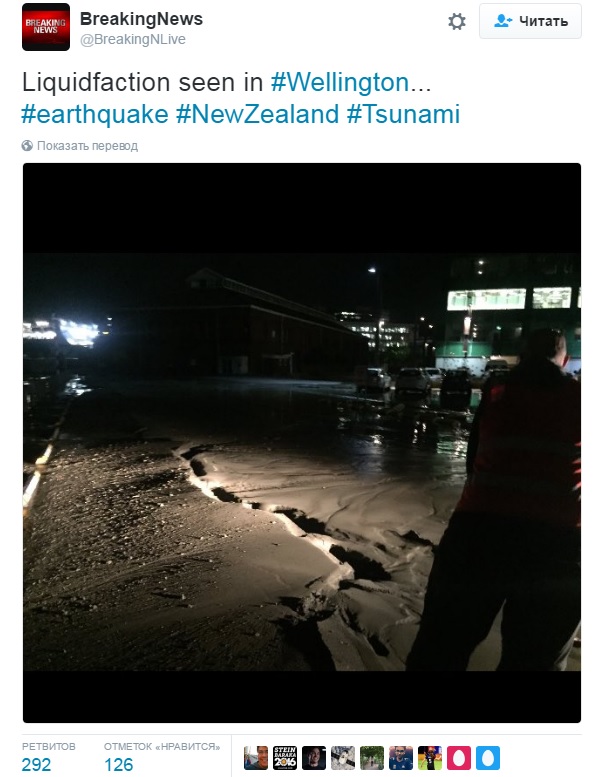
Task: Open the Stein Baraka 2016 liker avatar
Action: pos(285,758)
